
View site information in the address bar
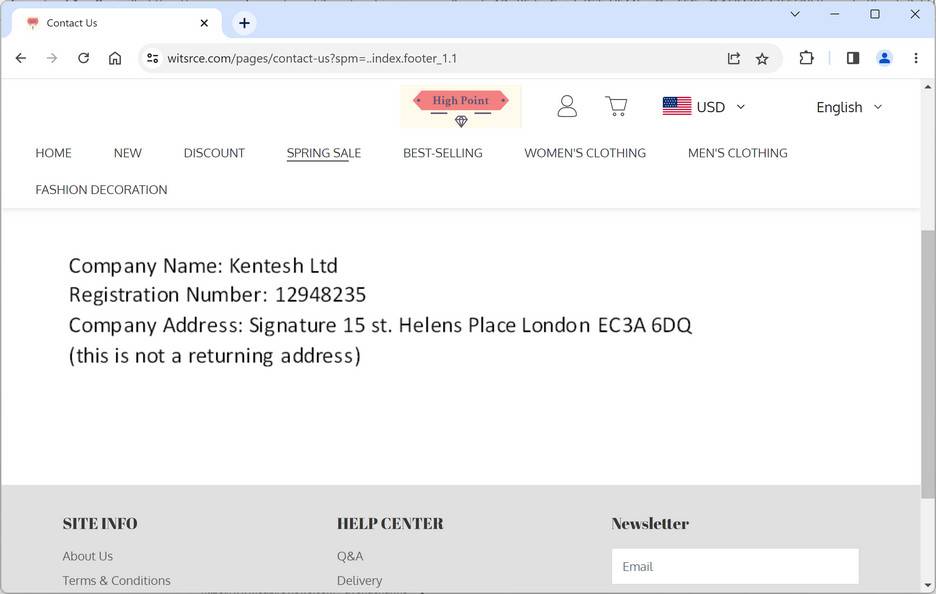pyautogui.click(x=152, y=58)
